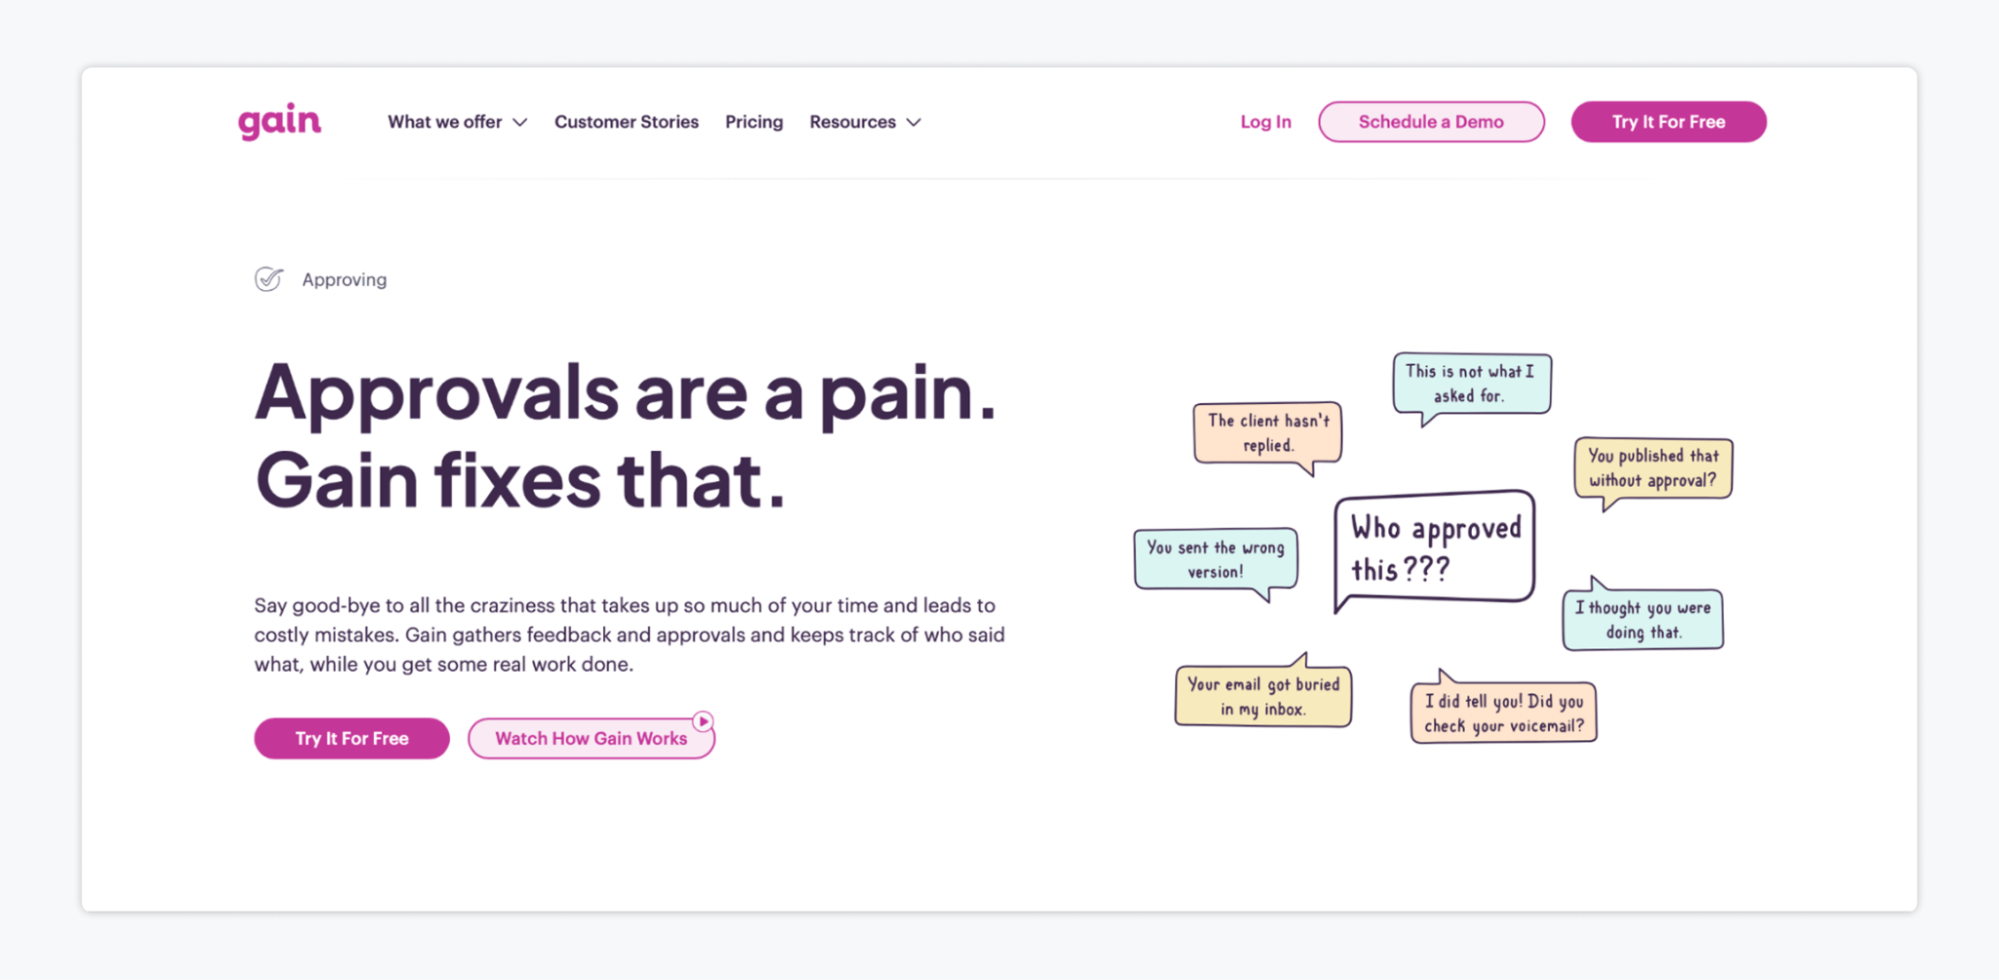Click the "You sent the wrong version!" bubble
This screenshot has width=1999, height=980.
(1215, 559)
